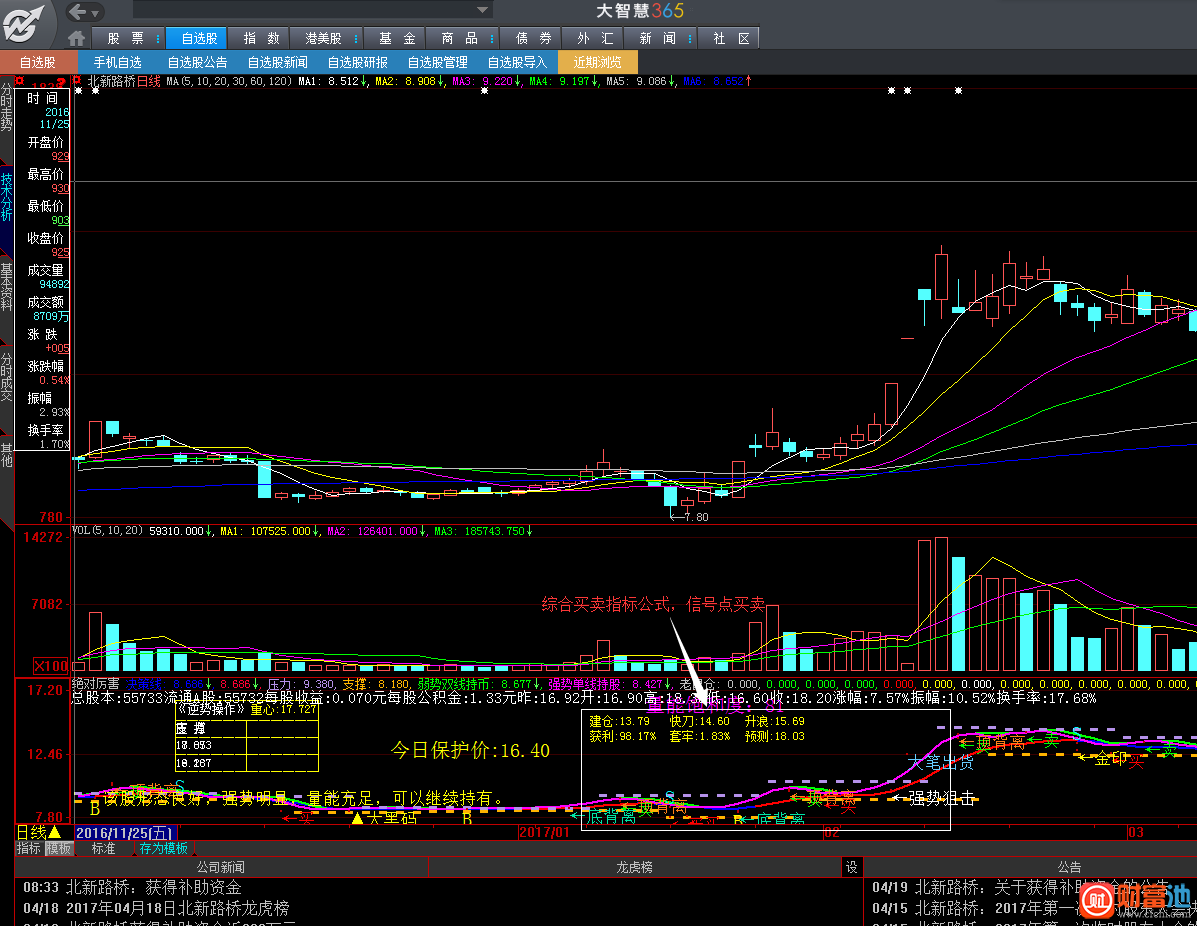Image resolution: width=1197 pixels, height=926 pixels.
Task: Open the 新闻 menu tab
Action: [657, 38]
